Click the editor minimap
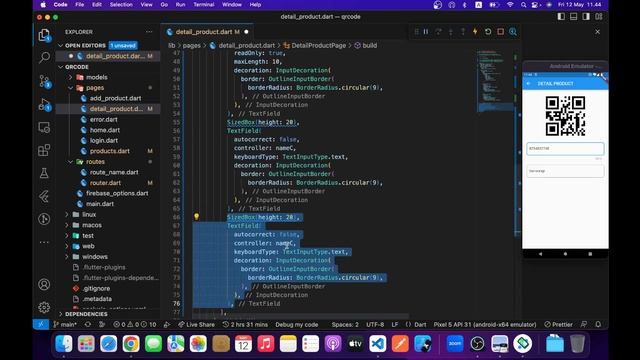The image size is (640, 360). 494,82
